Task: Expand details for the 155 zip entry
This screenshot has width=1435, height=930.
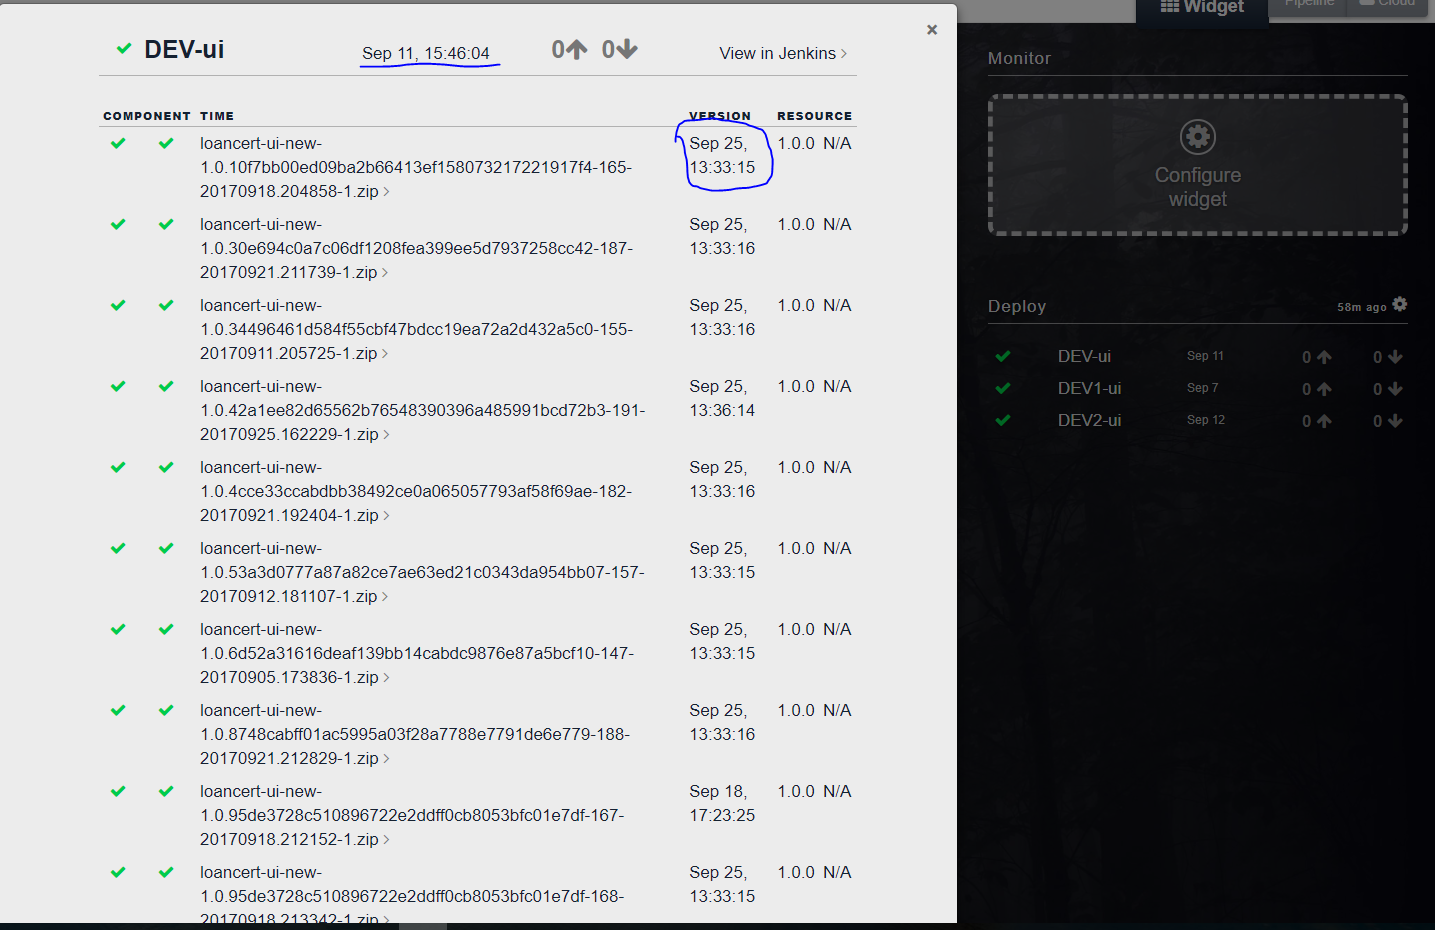Action: pos(384,353)
